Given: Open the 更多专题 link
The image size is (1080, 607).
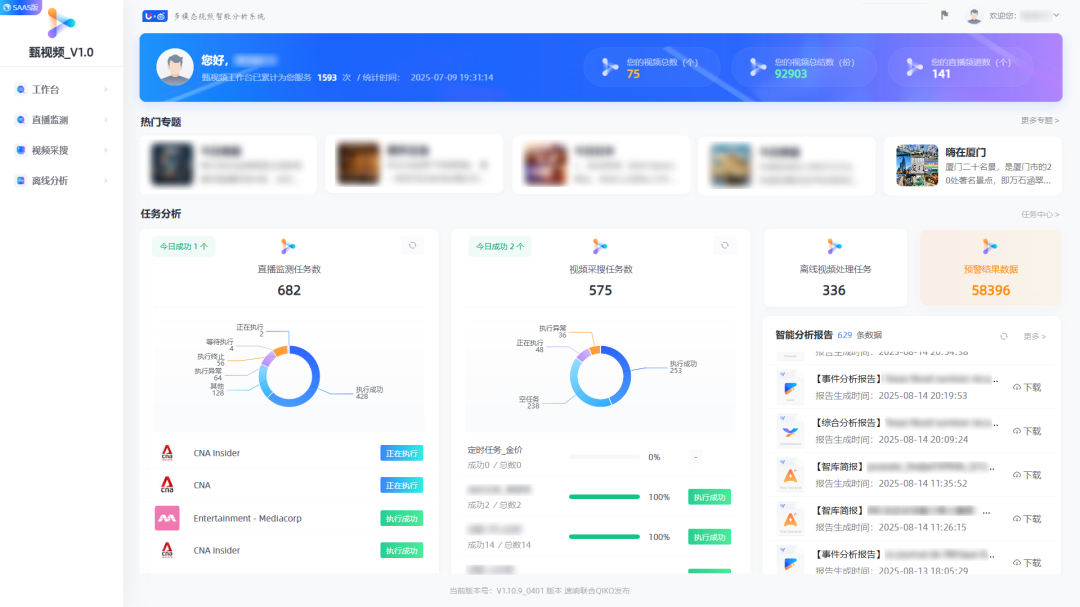Looking at the screenshot, I should point(1039,121).
